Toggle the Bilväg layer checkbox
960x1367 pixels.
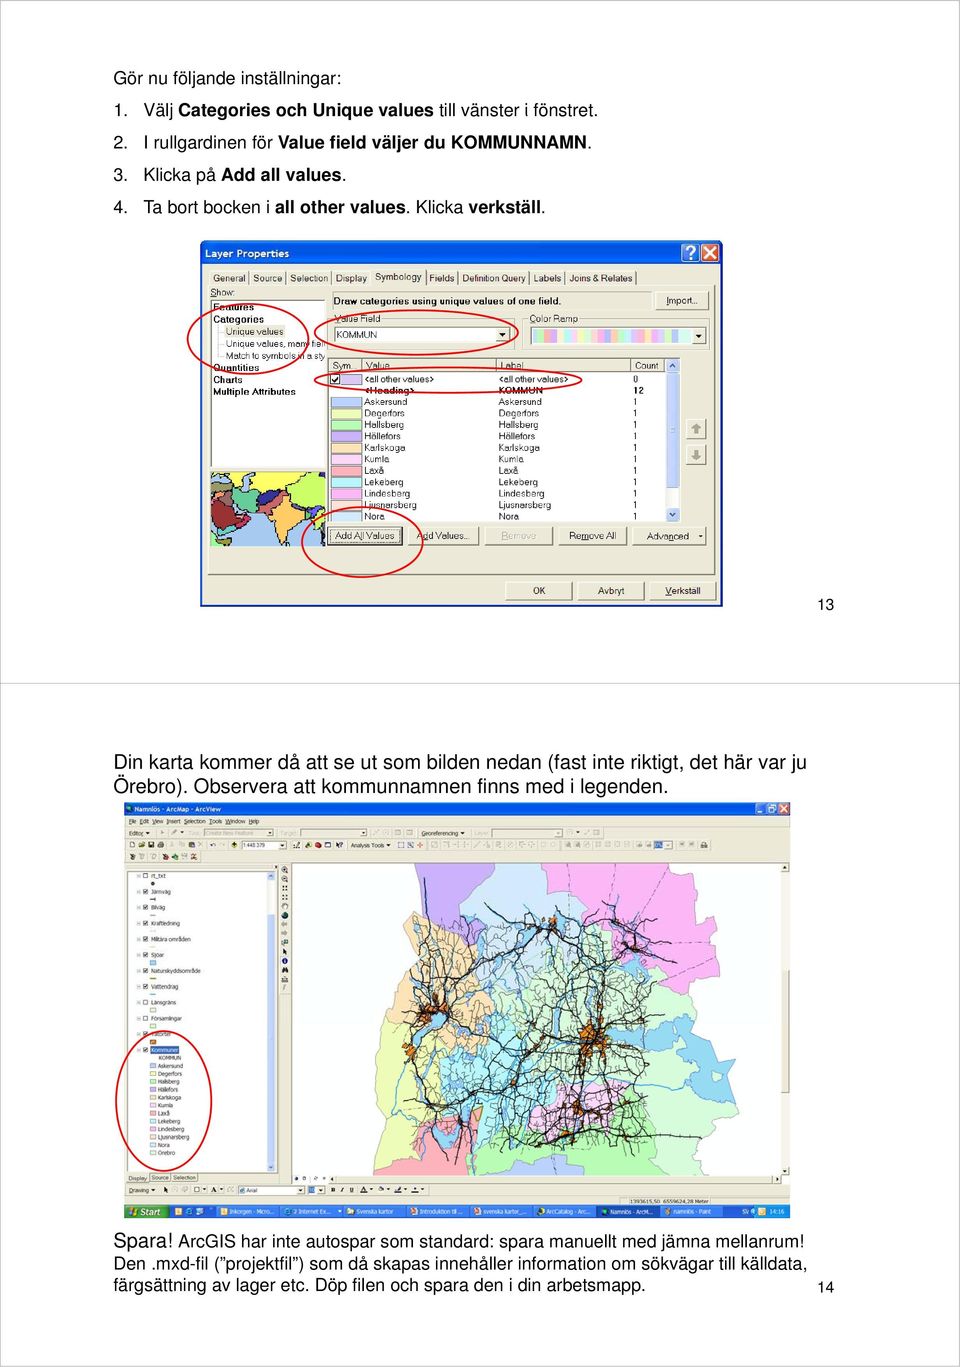[x=146, y=907]
